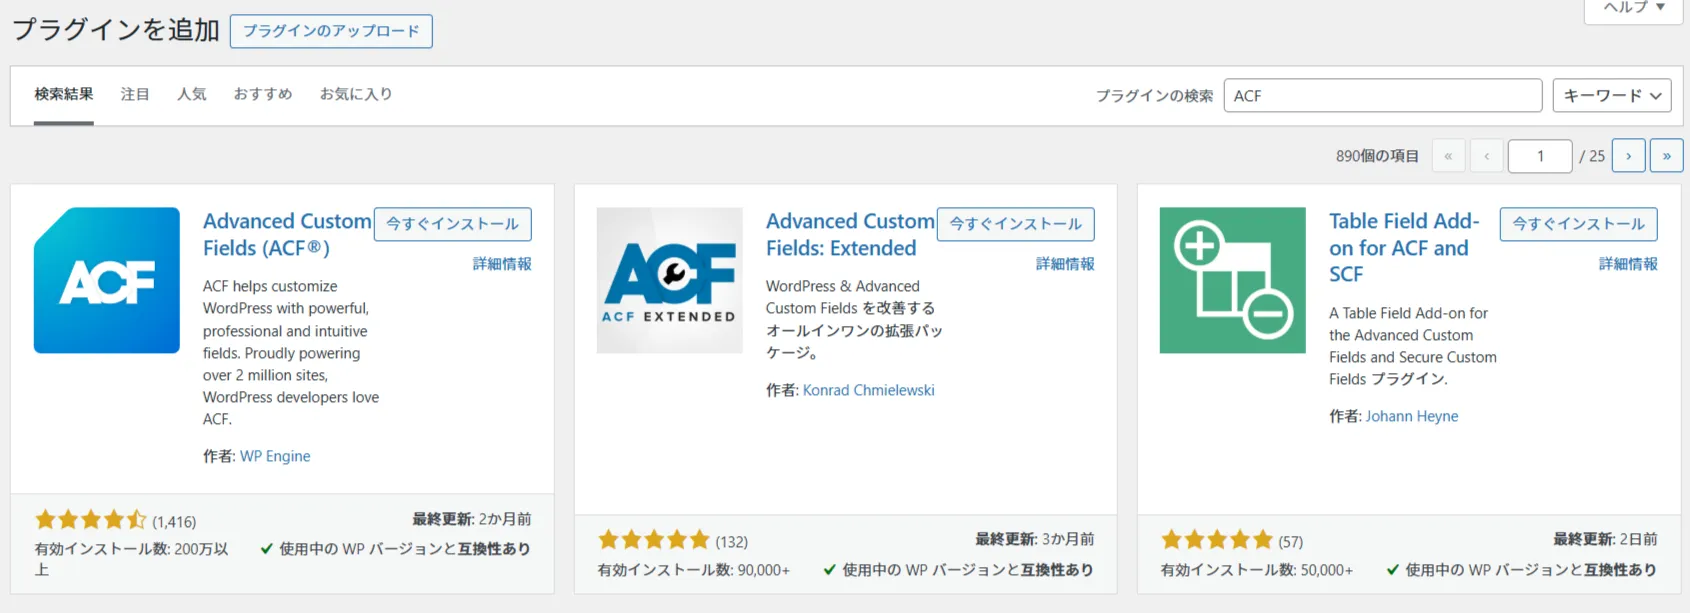The height and width of the screenshot is (613, 1690).
Task: Click 最終更新: 3か月前 text
Action: [x=1035, y=539]
